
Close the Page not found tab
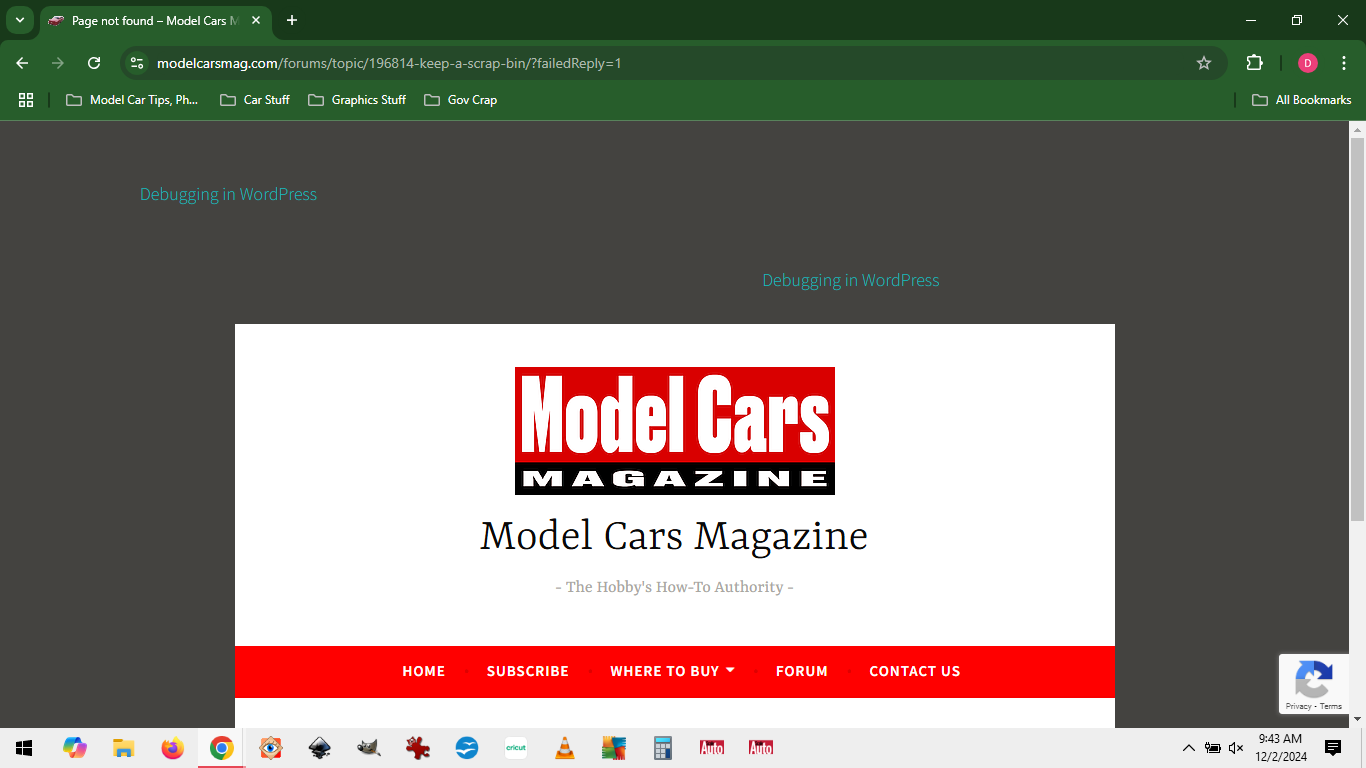pos(255,20)
